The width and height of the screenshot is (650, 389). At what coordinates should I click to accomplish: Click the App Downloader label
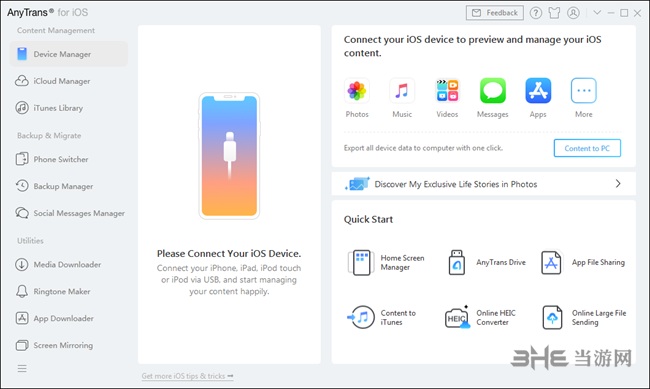point(63,318)
